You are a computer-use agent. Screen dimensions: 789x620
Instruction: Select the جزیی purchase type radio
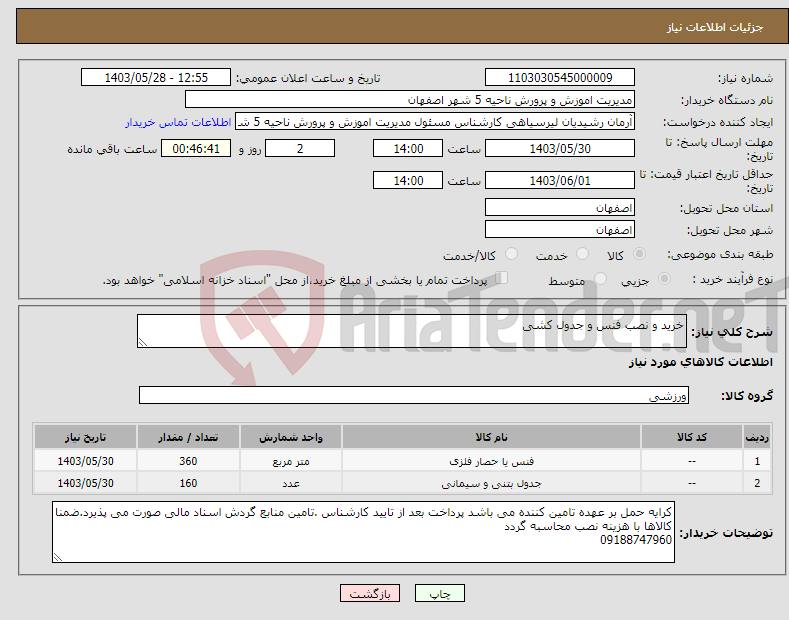(664, 278)
